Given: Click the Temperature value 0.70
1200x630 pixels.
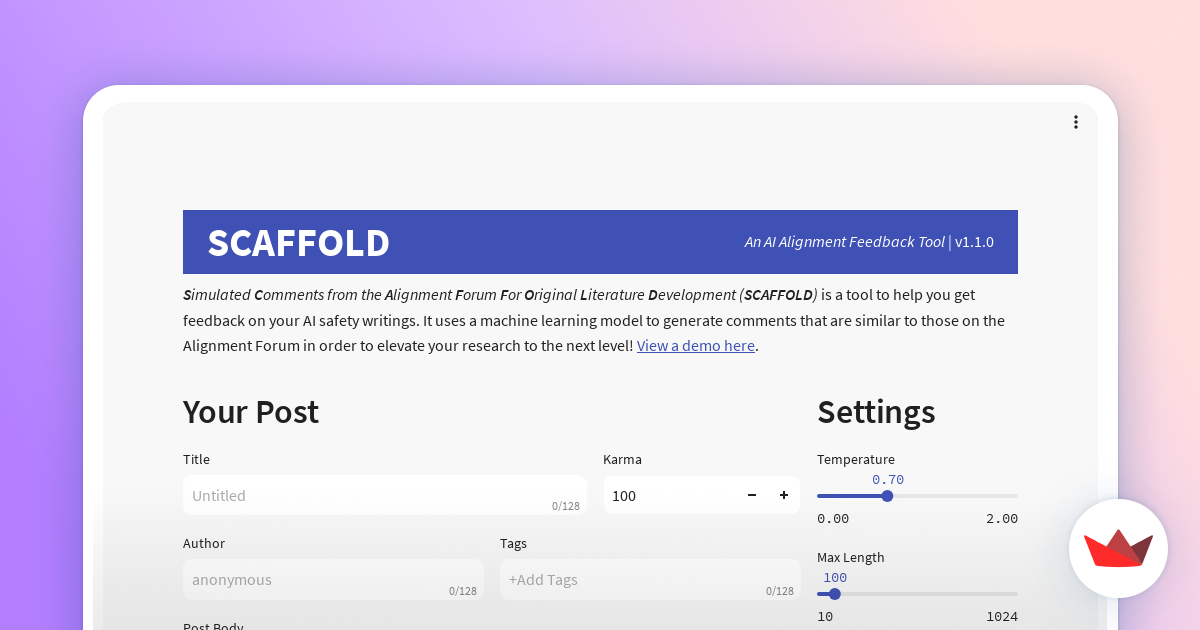Looking at the screenshot, I should click(x=888, y=480).
